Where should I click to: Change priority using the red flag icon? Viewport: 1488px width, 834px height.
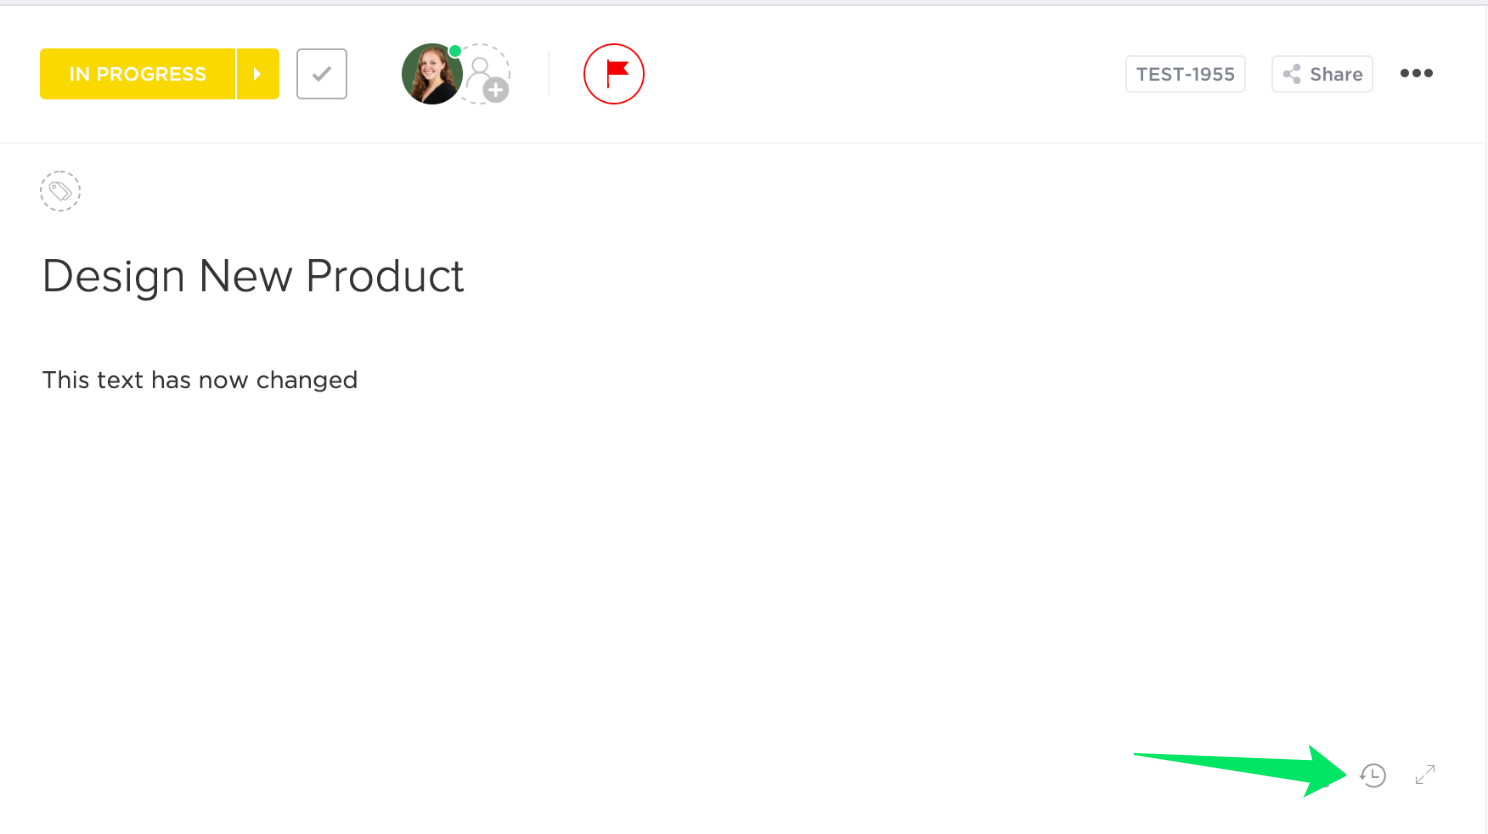(x=614, y=74)
